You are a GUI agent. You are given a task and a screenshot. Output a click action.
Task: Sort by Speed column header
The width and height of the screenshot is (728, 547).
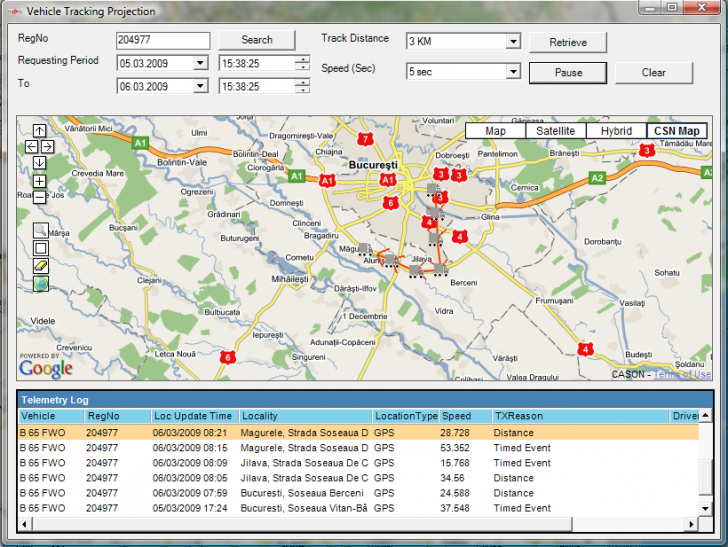coord(466,416)
